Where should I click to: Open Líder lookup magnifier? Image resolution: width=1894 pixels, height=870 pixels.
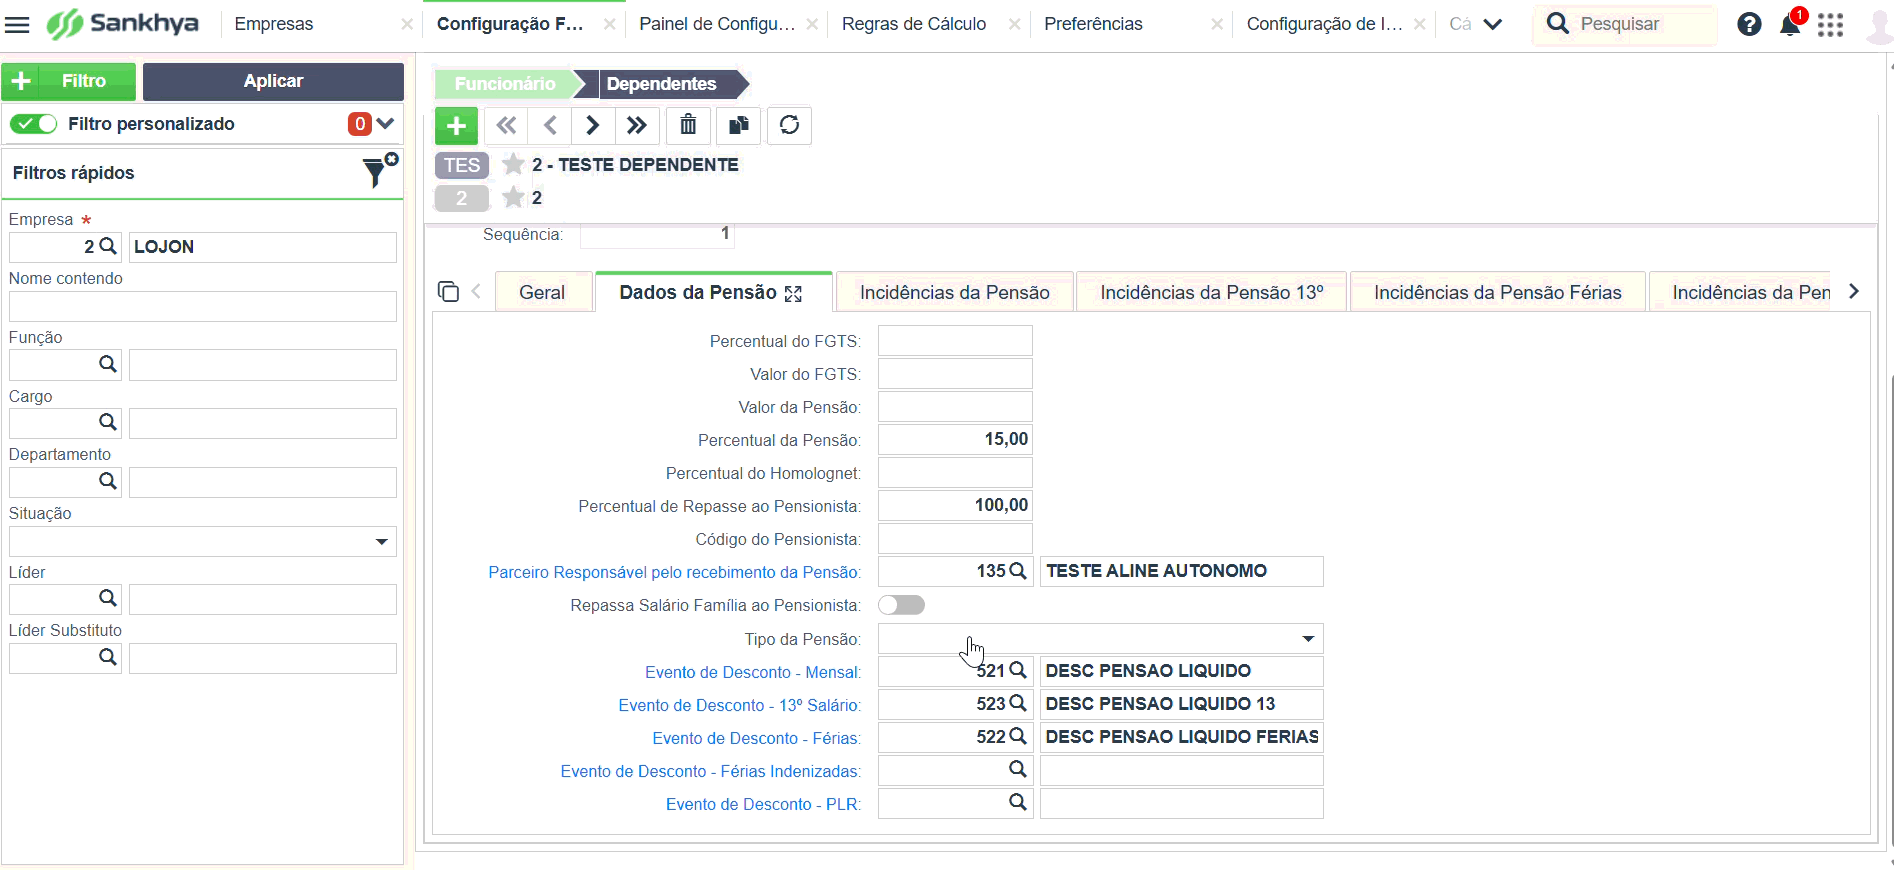pyautogui.click(x=108, y=598)
